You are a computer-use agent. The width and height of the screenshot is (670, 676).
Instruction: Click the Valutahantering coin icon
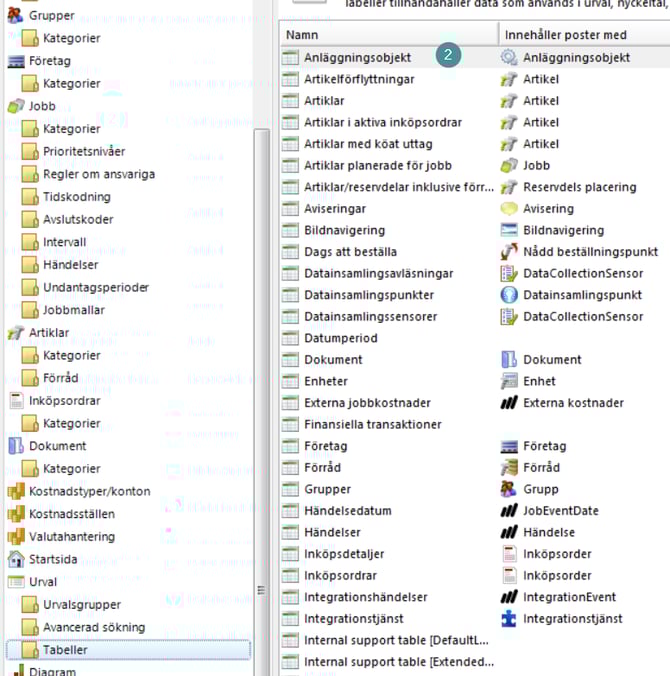tap(15, 536)
